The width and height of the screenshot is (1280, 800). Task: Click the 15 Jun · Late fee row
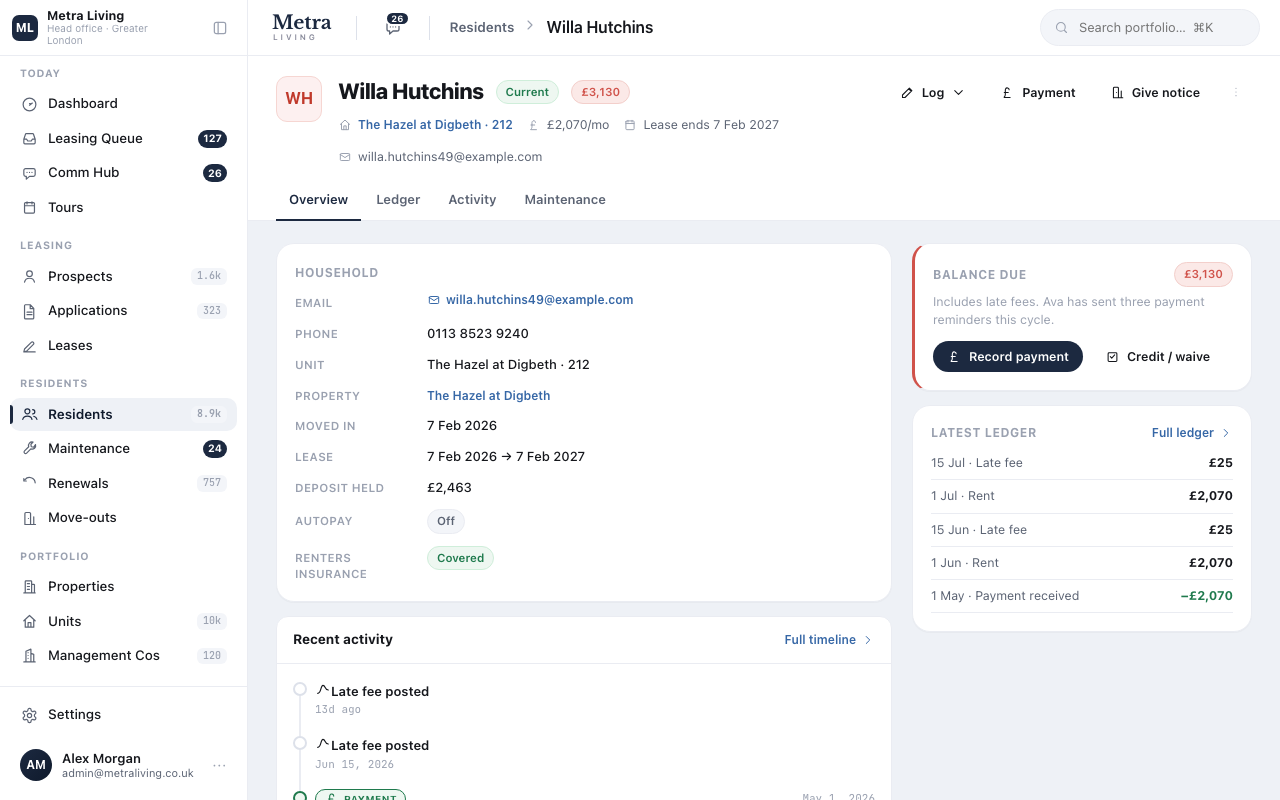point(1082,530)
